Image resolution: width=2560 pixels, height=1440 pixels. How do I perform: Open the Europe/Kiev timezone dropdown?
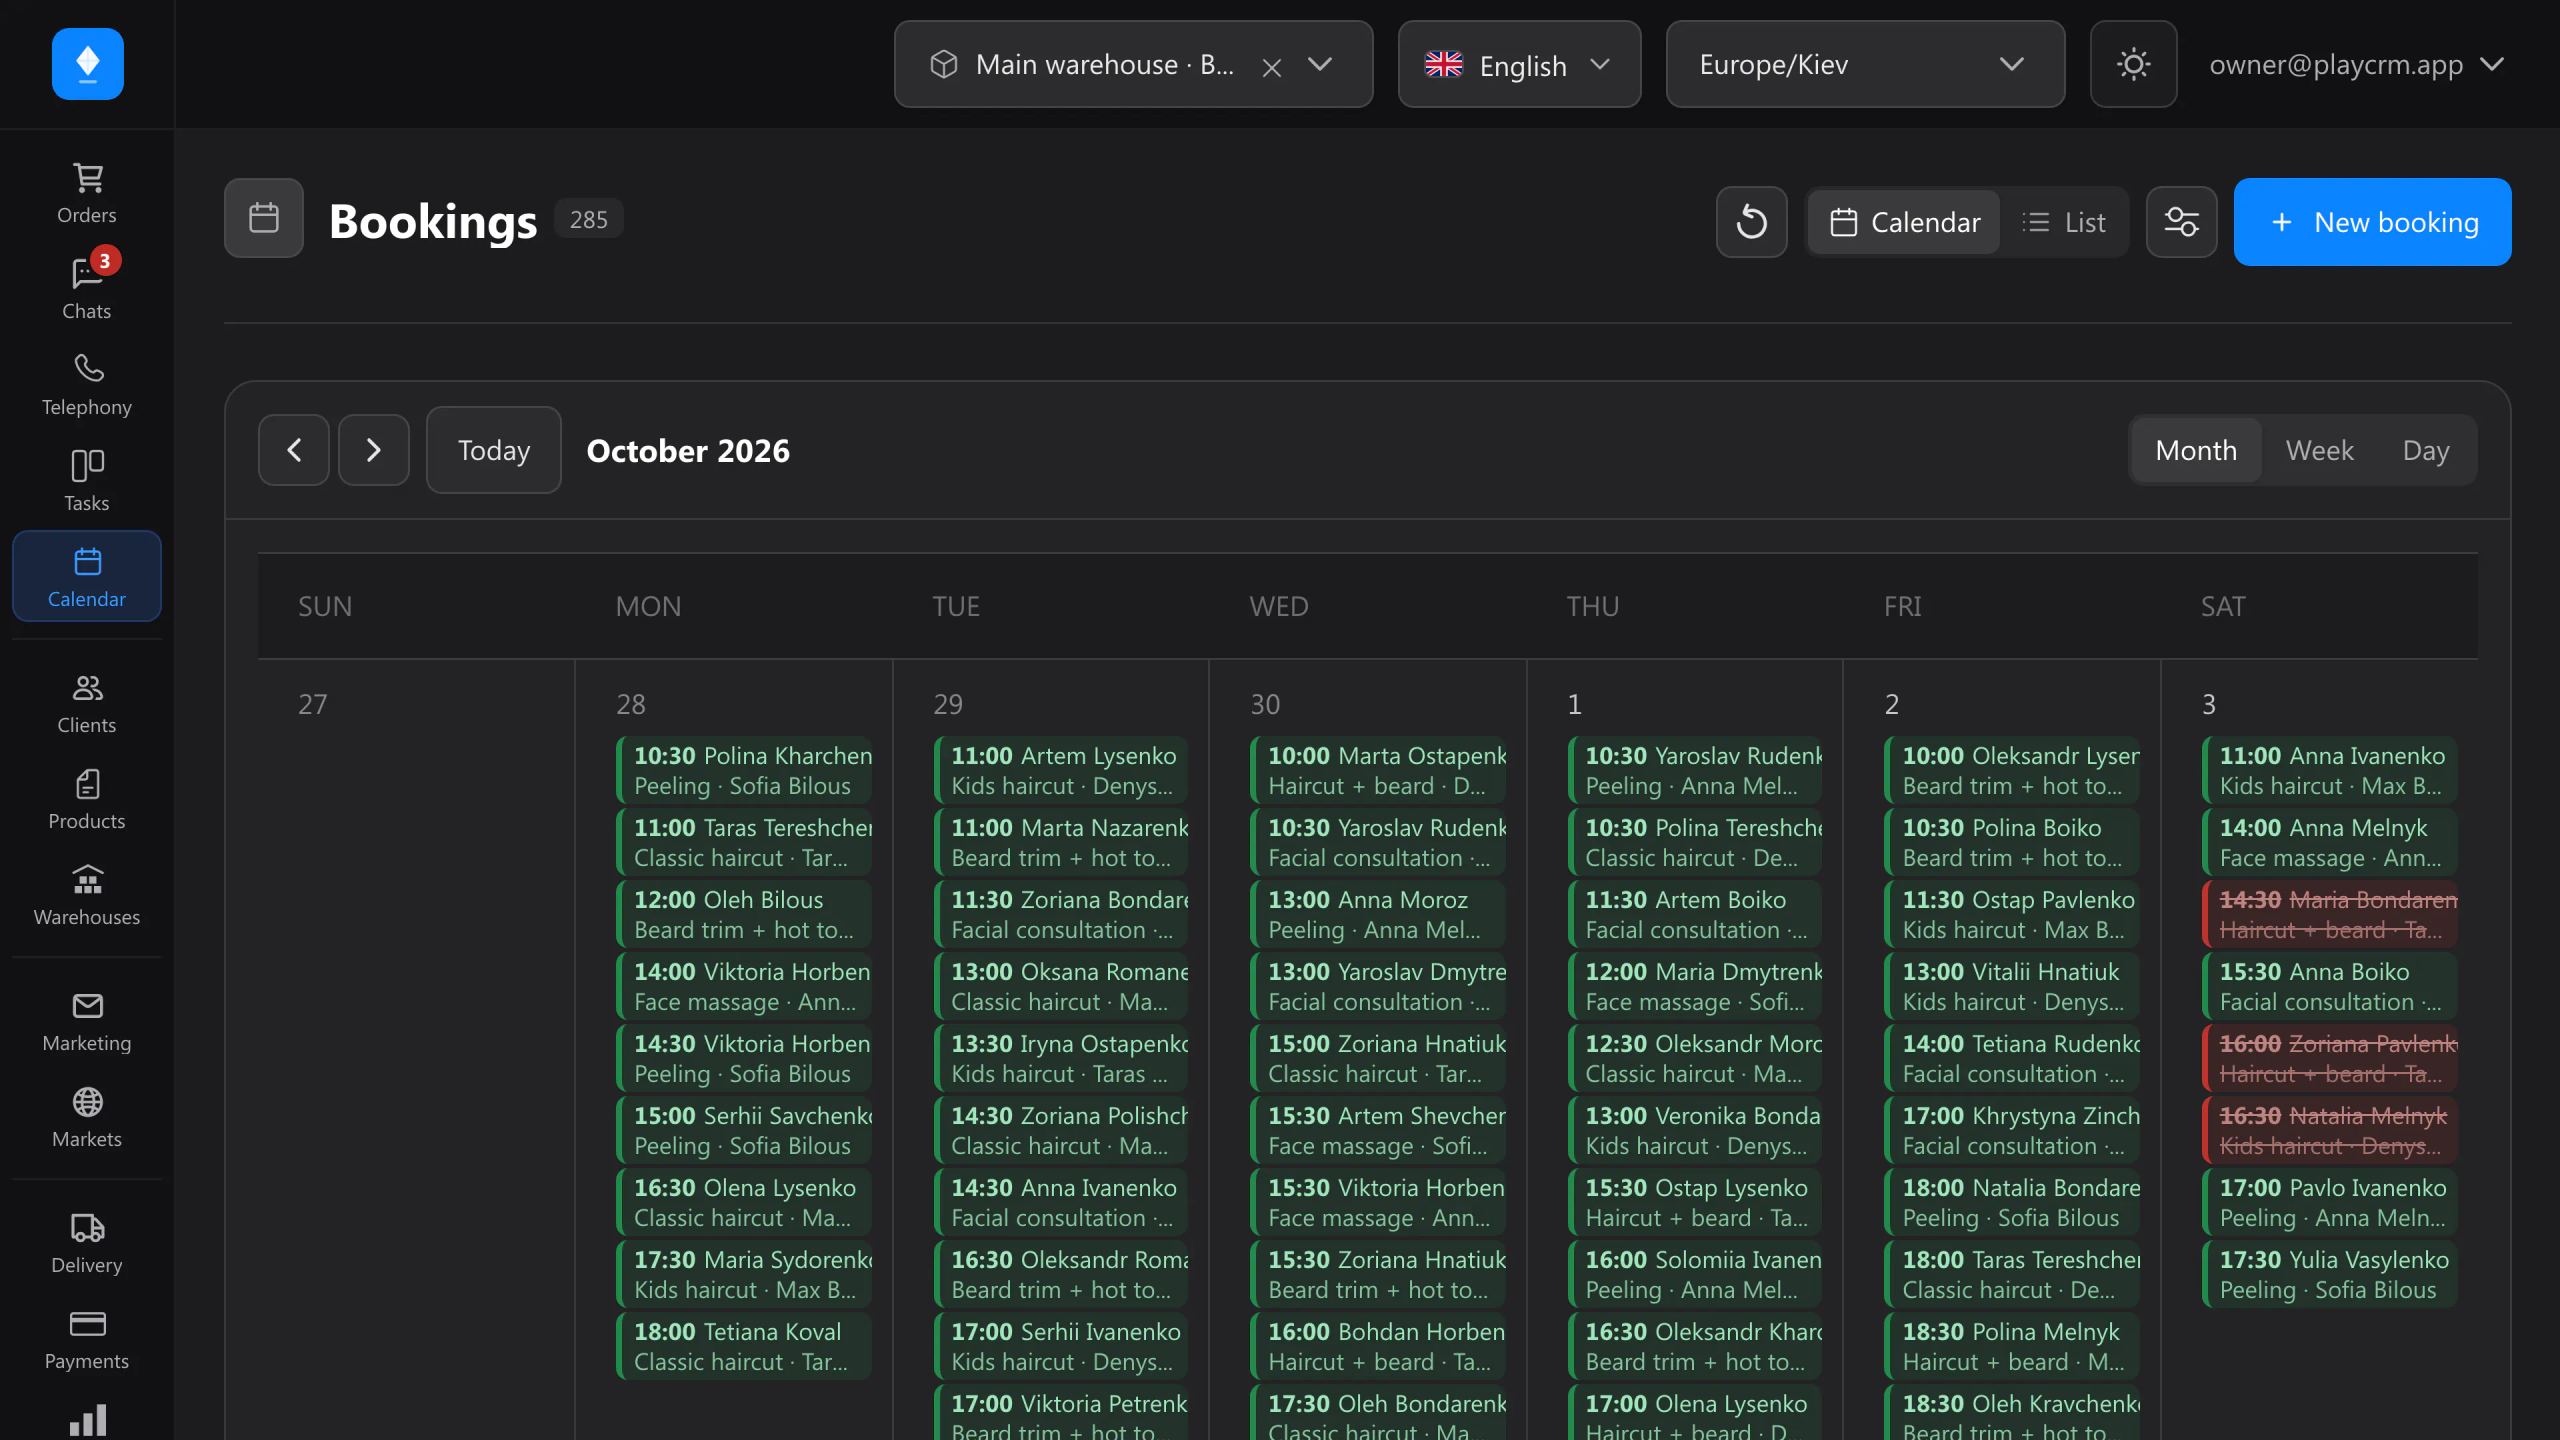1865,64
